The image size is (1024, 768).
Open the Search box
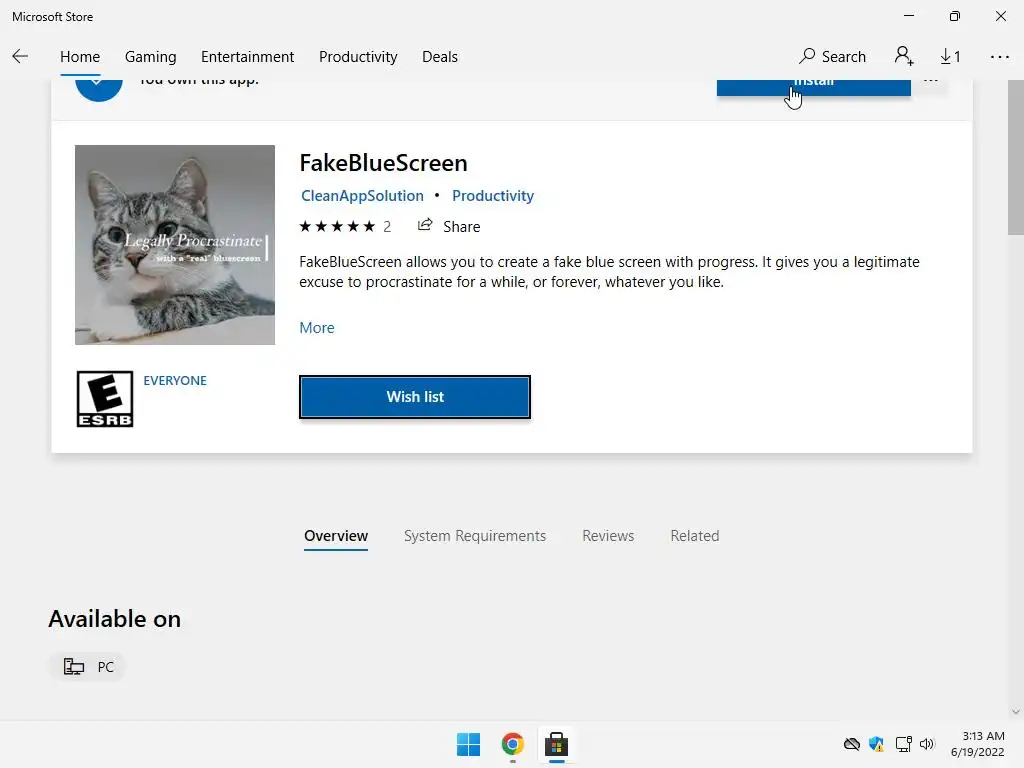point(832,57)
